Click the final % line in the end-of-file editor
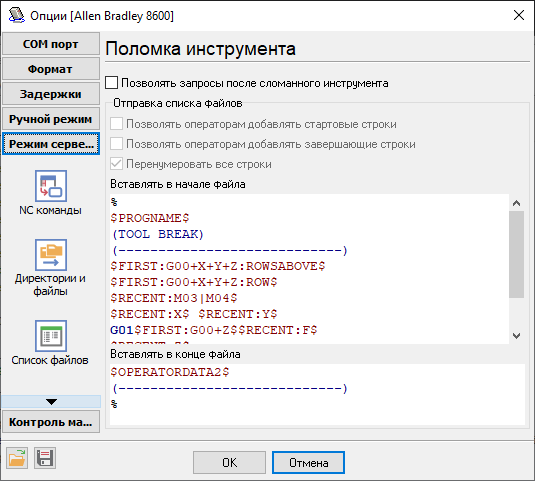This screenshot has height=481, width=535. pos(114,404)
